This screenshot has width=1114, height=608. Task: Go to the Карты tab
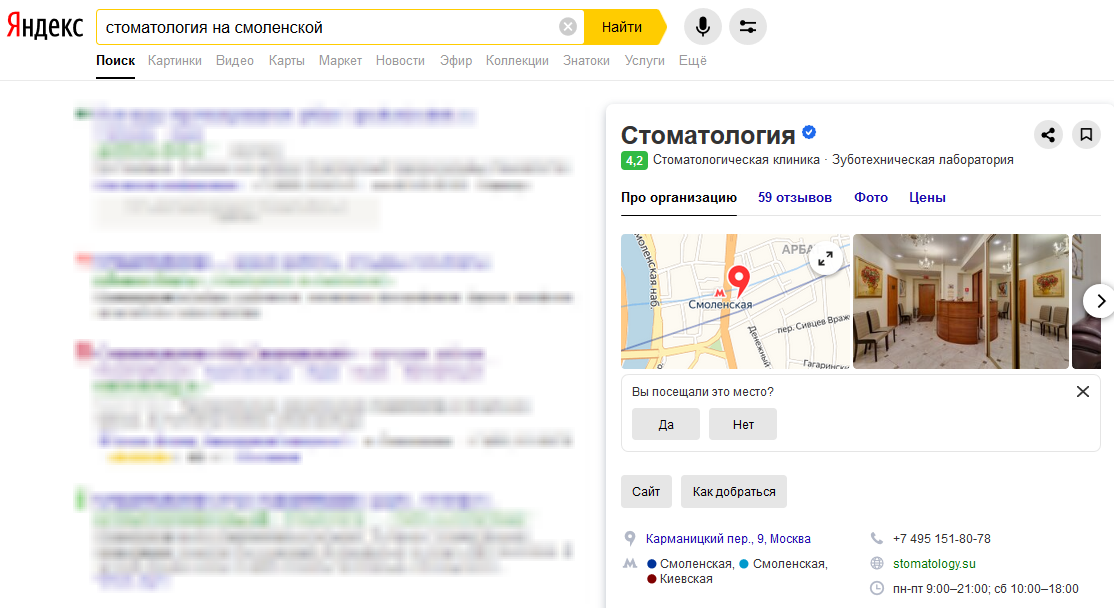pyautogui.click(x=286, y=60)
